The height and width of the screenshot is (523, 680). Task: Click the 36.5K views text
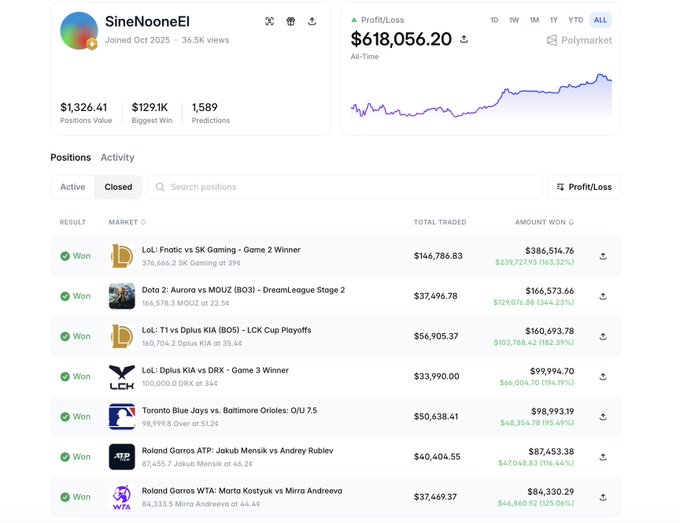click(206, 40)
